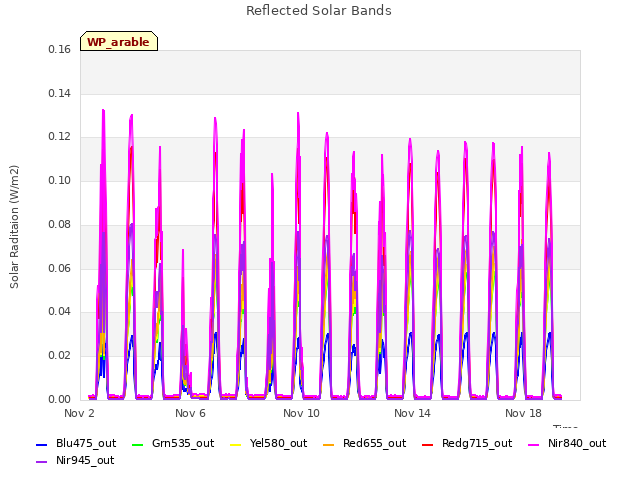Click the Nov 2 x-axis date label
Screen dimensions: 640x480
click(x=79, y=413)
